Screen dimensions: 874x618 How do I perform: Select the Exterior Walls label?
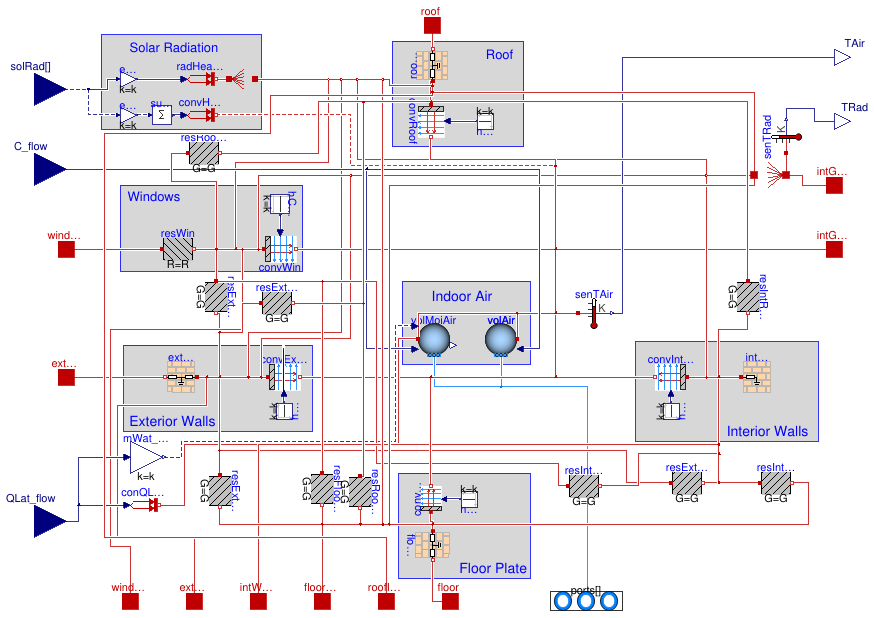(x=172, y=421)
